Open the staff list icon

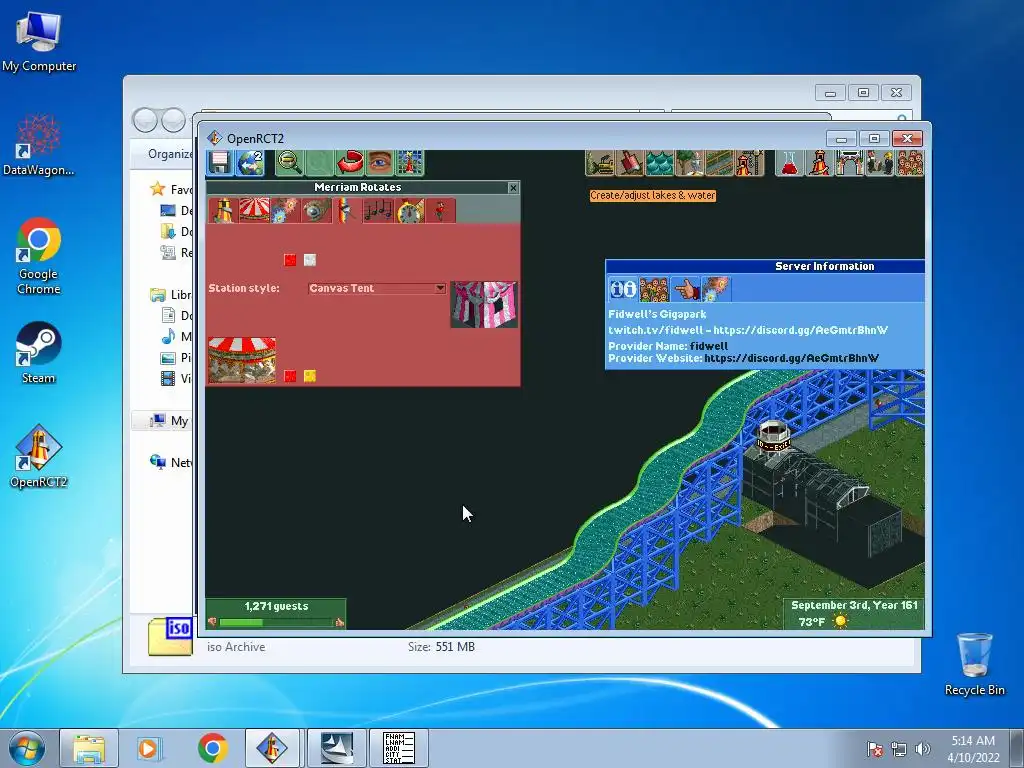click(879, 163)
